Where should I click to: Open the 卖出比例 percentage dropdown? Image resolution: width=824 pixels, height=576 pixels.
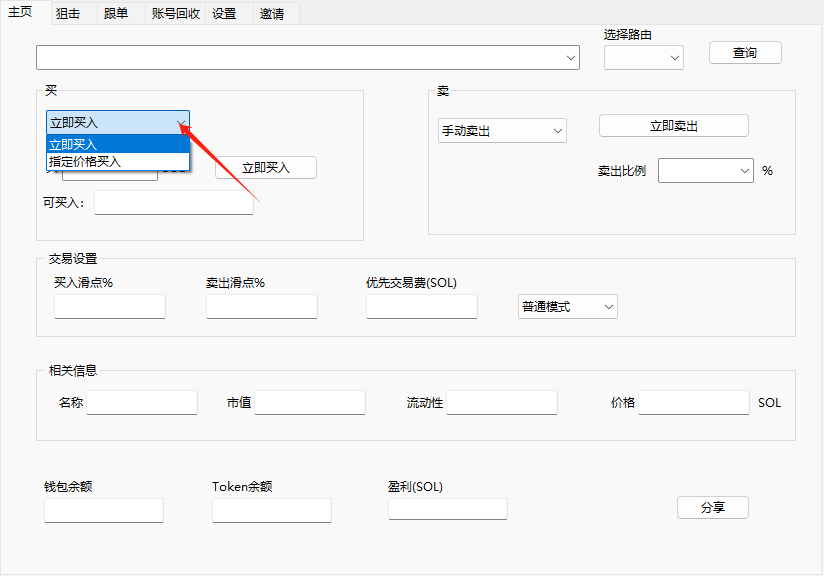pyautogui.click(x=706, y=171)
